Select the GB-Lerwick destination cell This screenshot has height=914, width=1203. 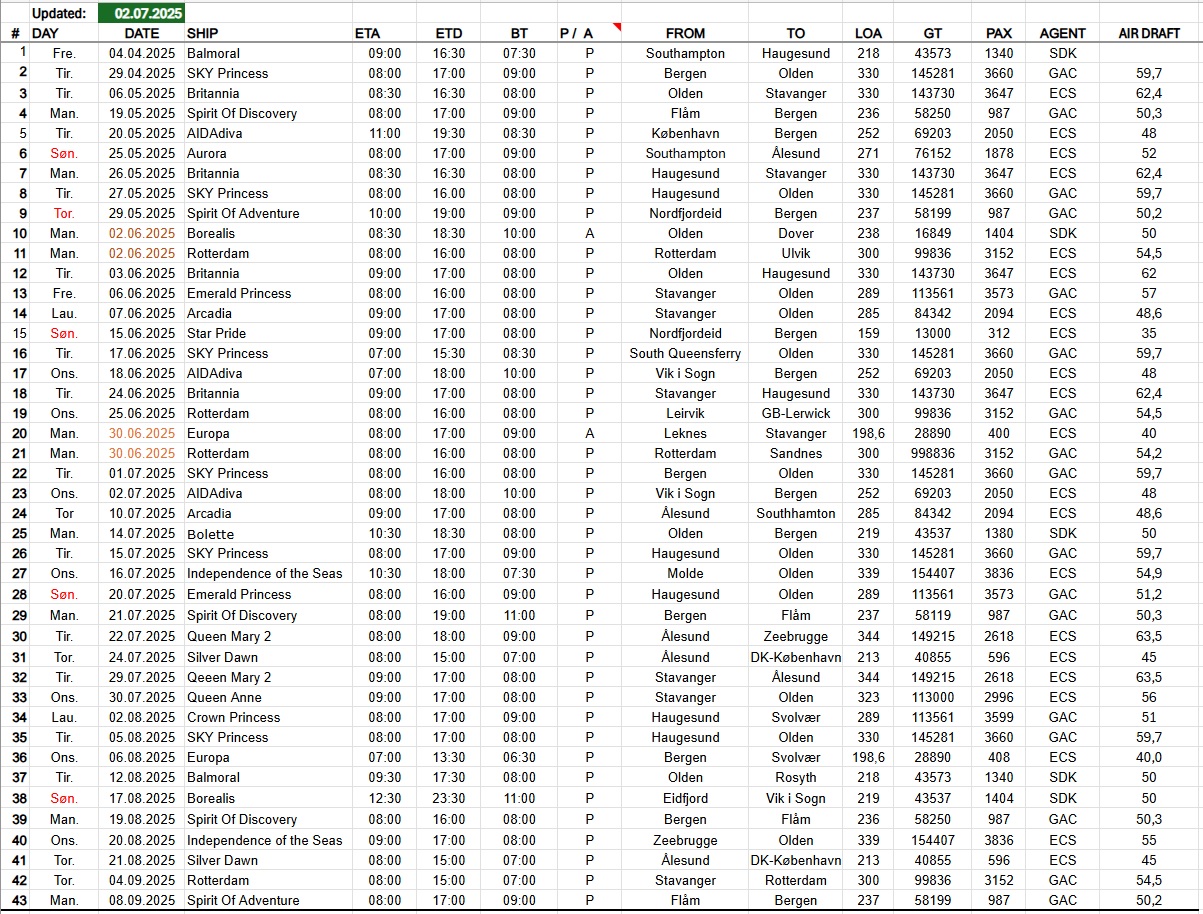pyautogui.click(x=796, y=413)
